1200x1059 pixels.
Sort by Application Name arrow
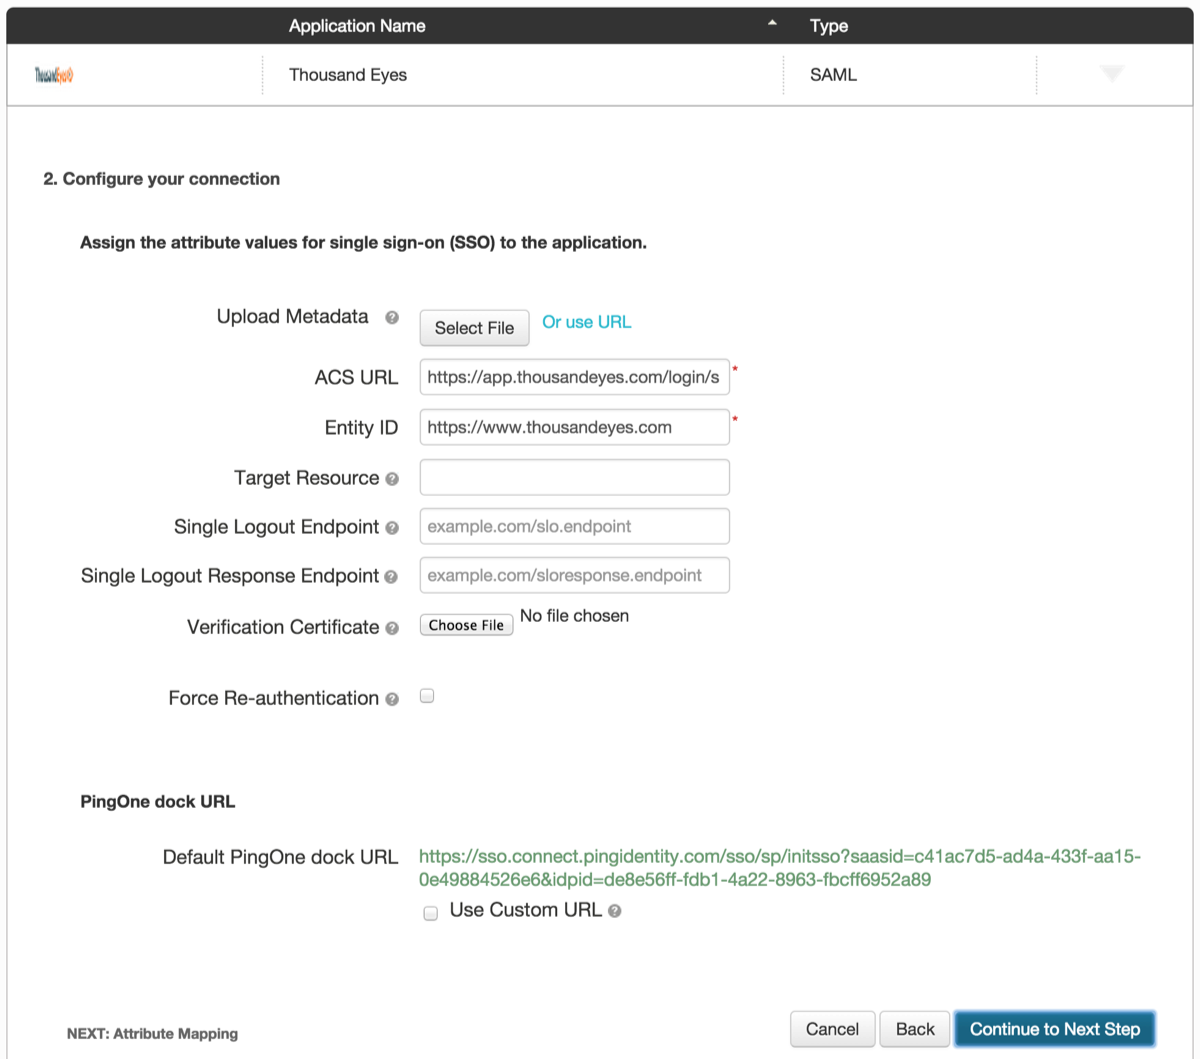(x=772, y=23)
